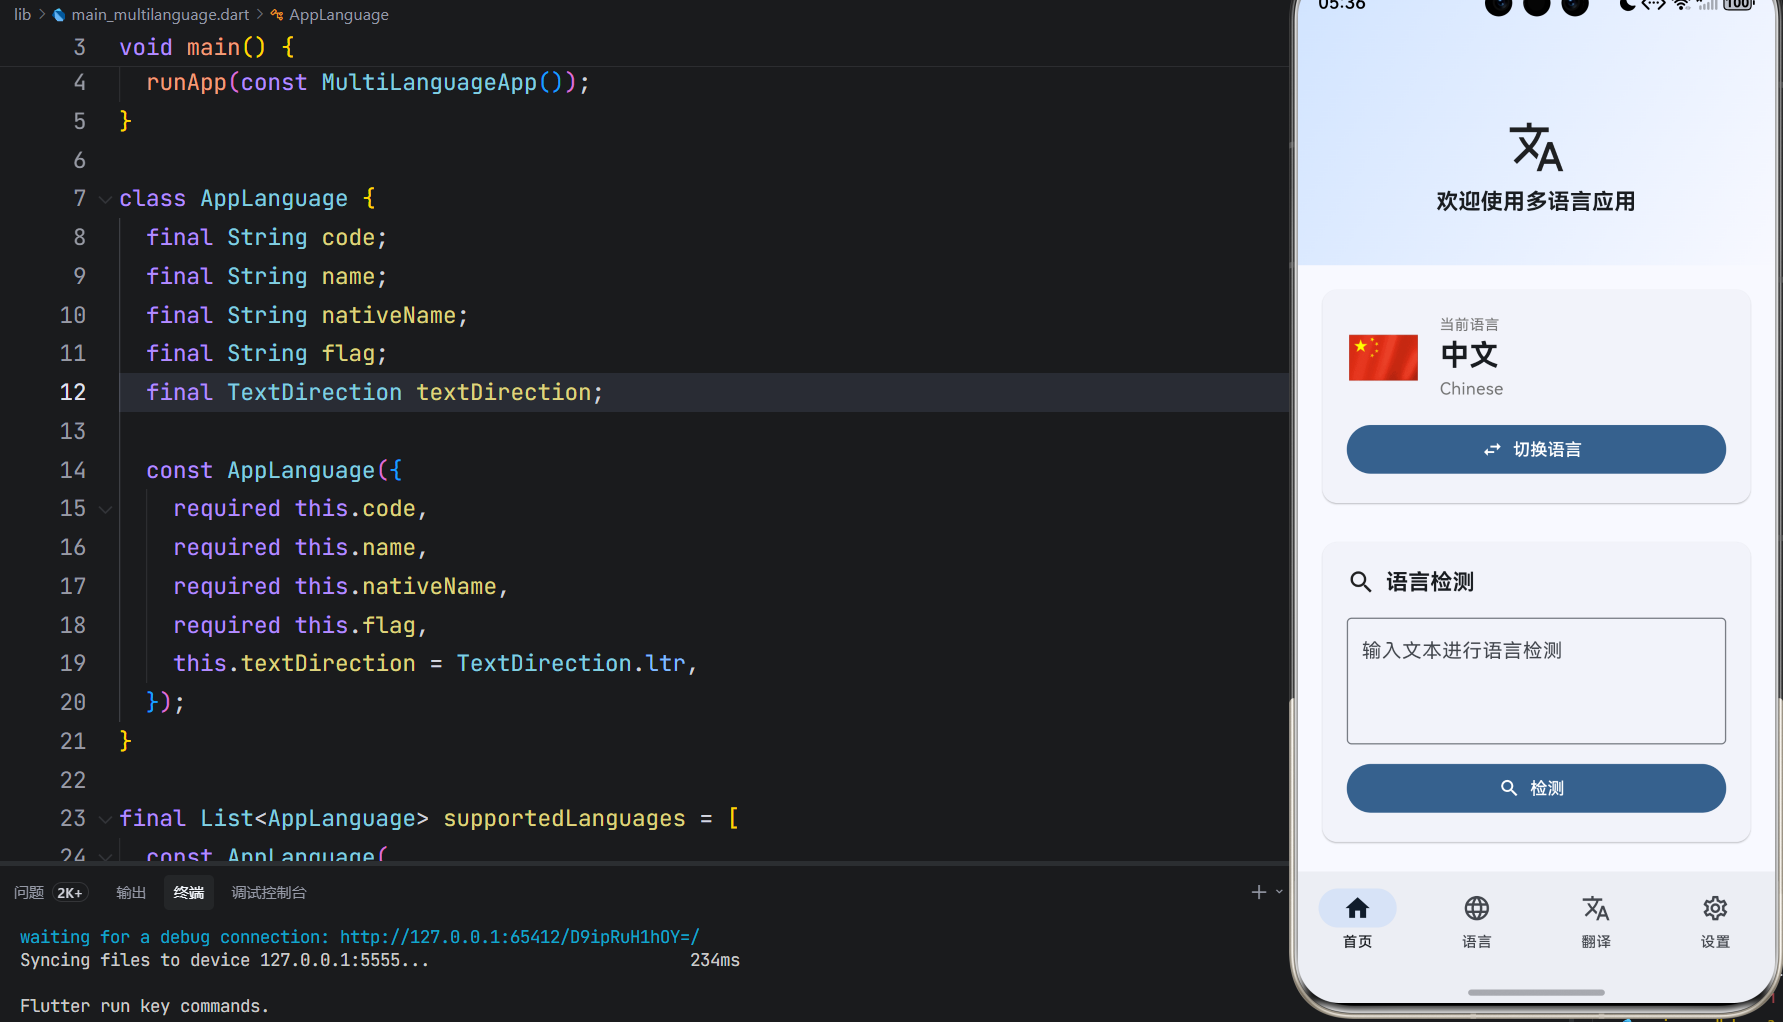Toggle the fold chevron at line 15
The width and height of the screenshot is (1783, 1022).
click(105, 509)
